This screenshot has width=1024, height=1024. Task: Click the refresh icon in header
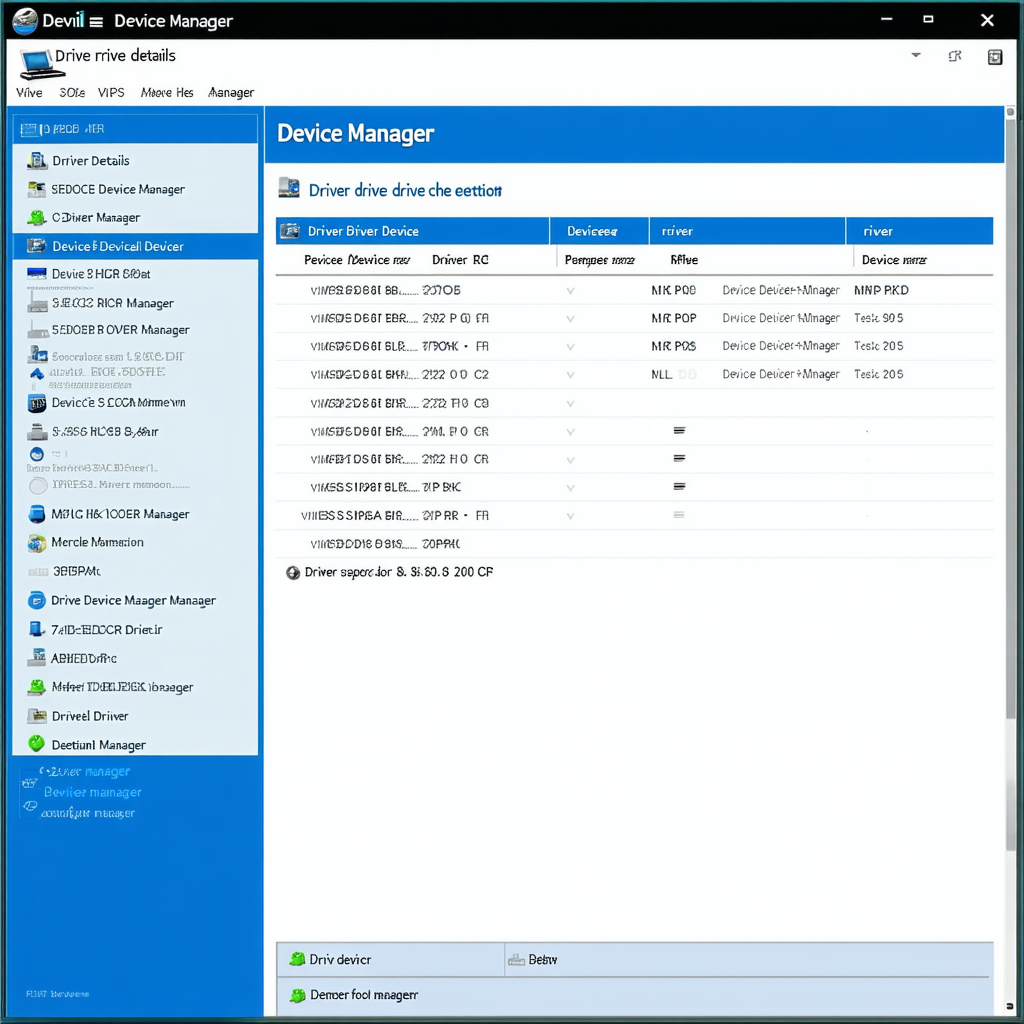(x=955, y=56)
